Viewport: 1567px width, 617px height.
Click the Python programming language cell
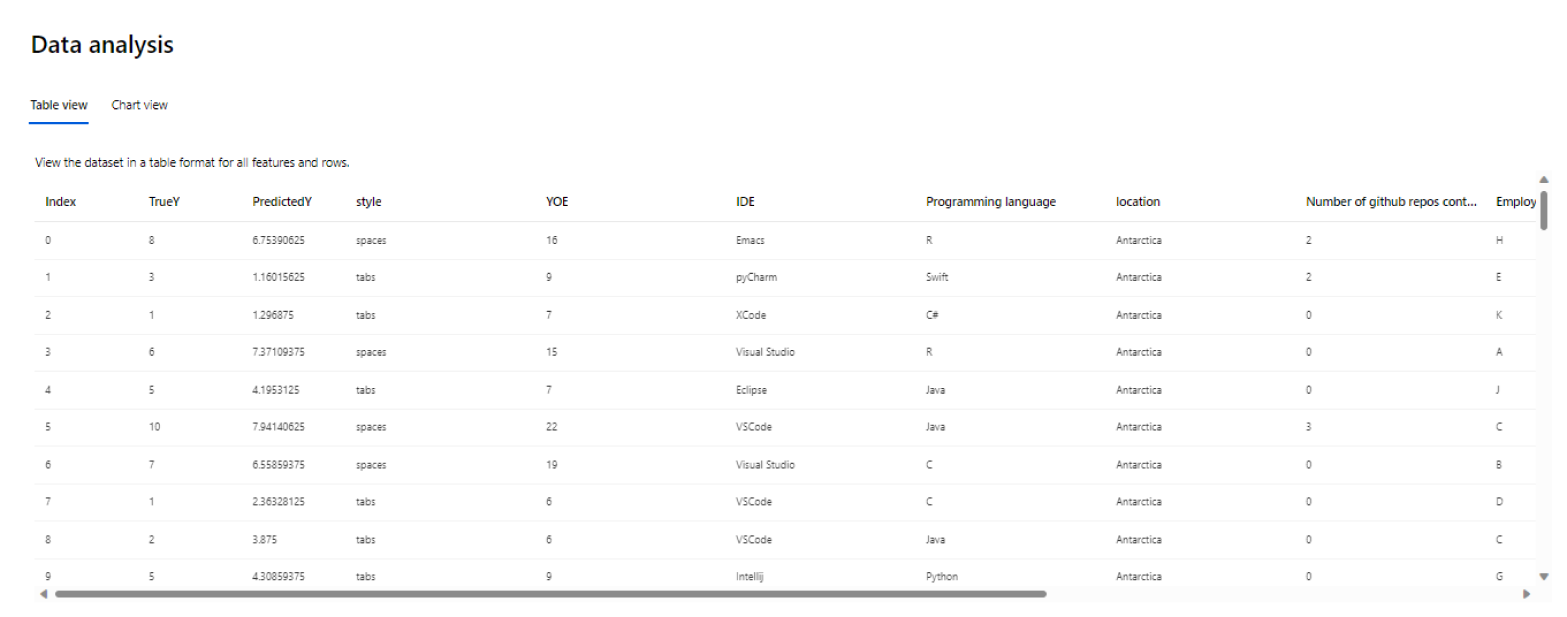pos(942,577)
